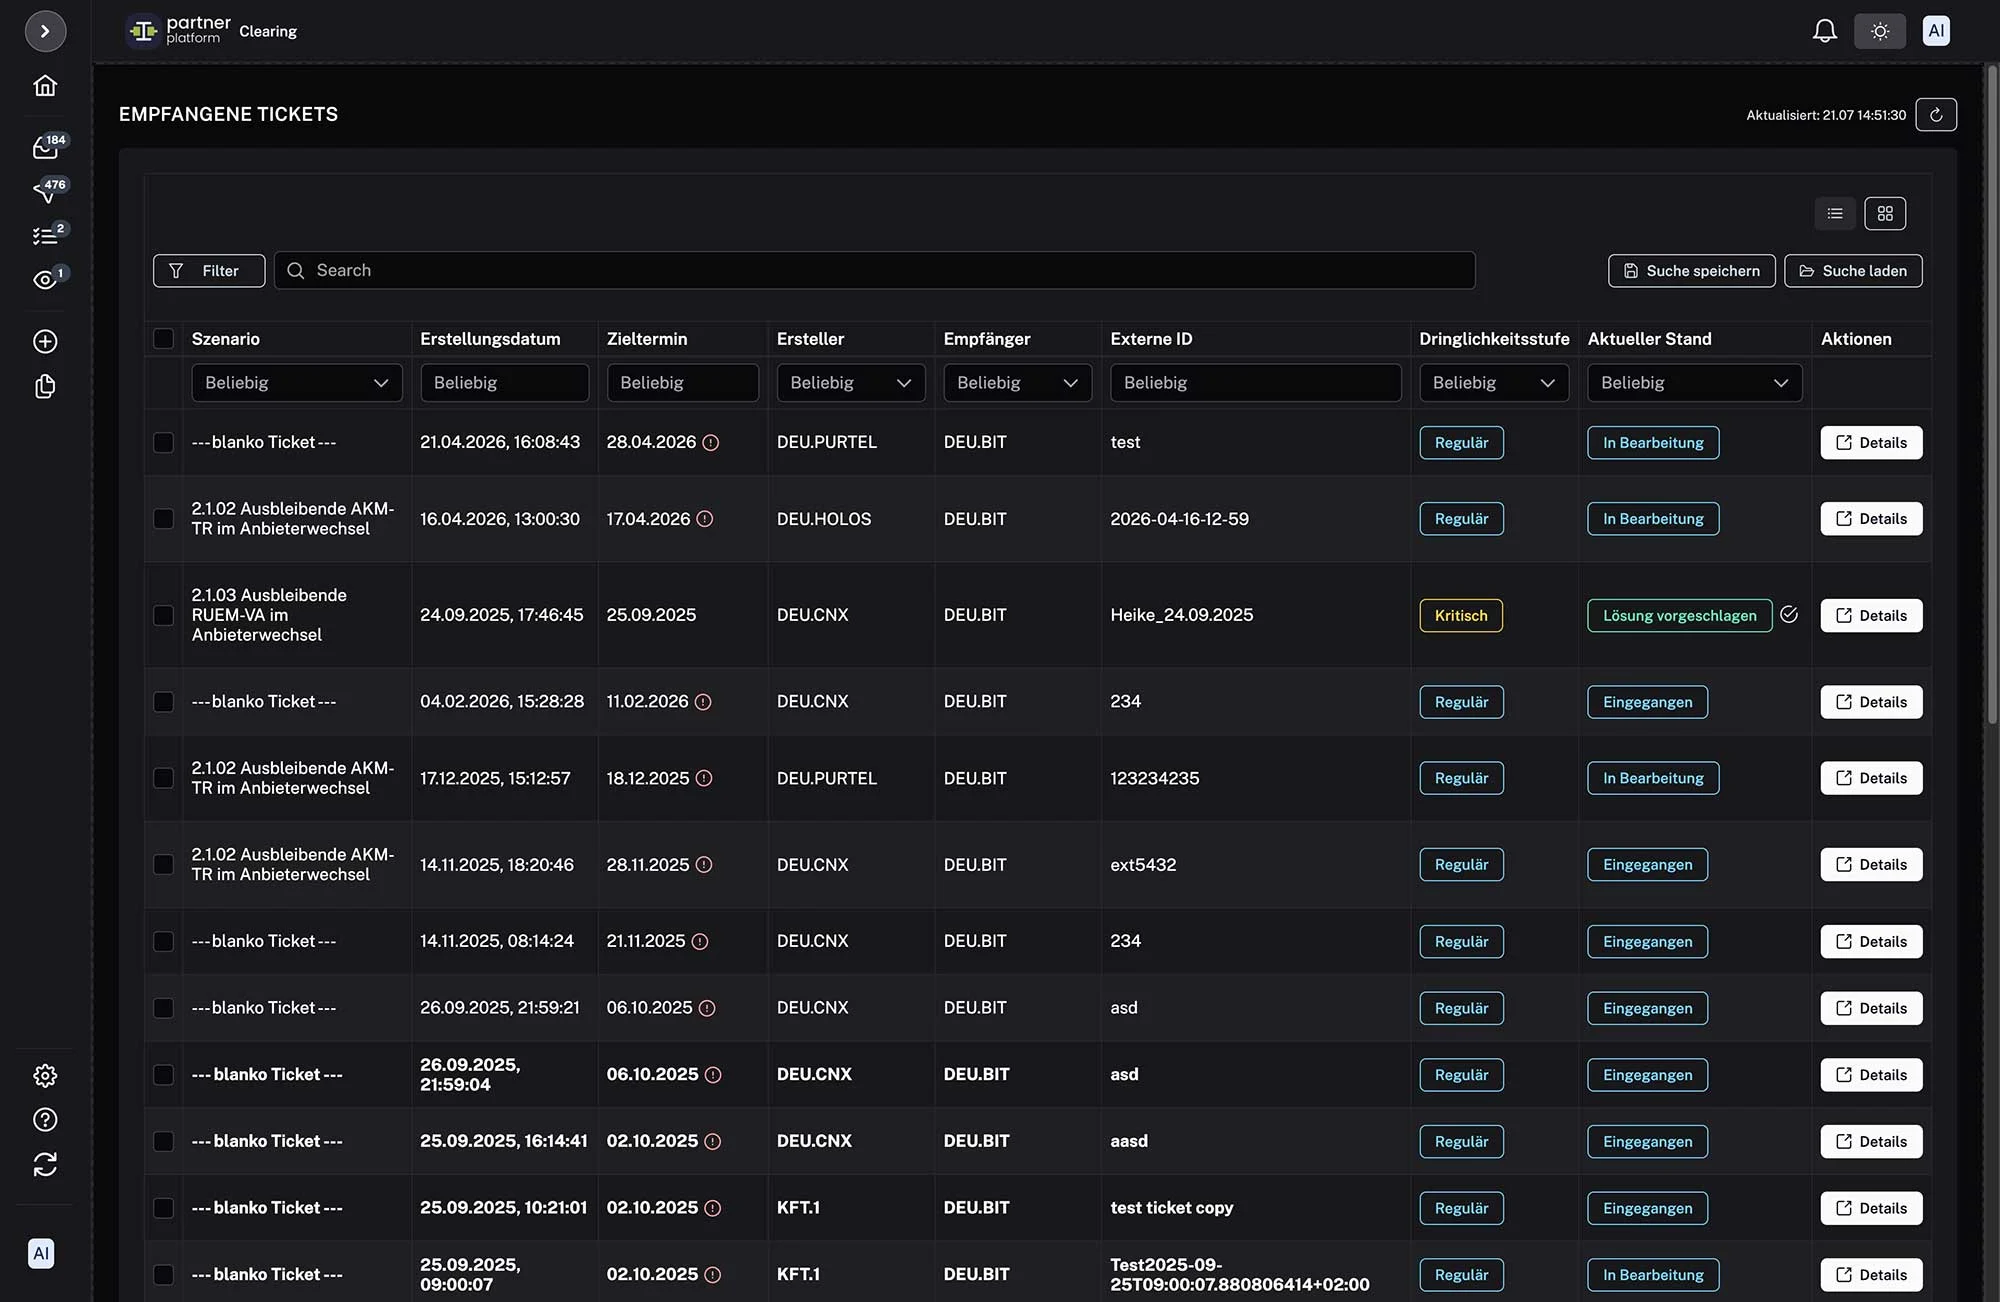Expand the Szenario Beliebig dropdown

(297, 383)
